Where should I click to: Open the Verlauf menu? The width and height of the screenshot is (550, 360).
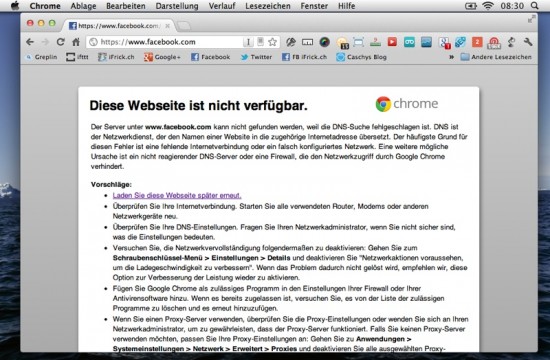(222, 6)
